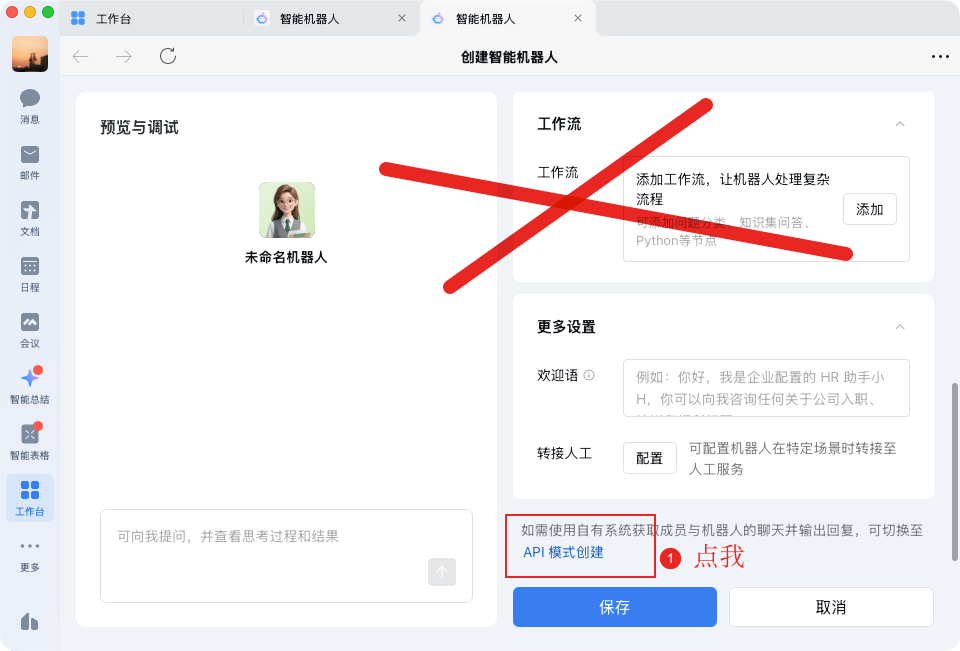
Task: Click the API 模式创建 link
Action: 563,552
